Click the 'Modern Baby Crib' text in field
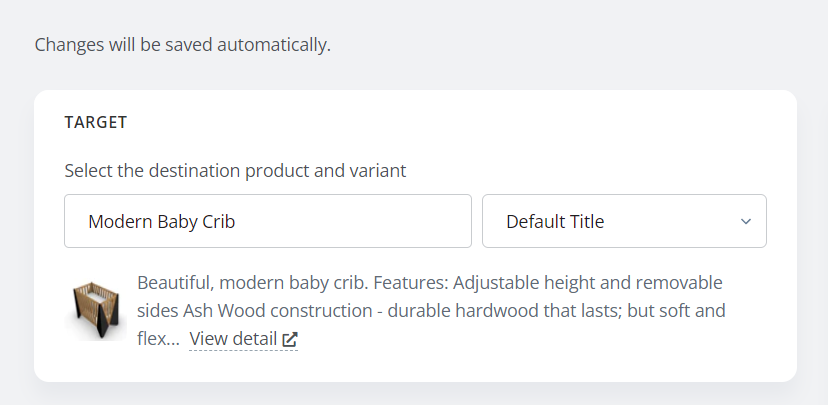This screenshot has width=828, height=405. coord(162,221)
